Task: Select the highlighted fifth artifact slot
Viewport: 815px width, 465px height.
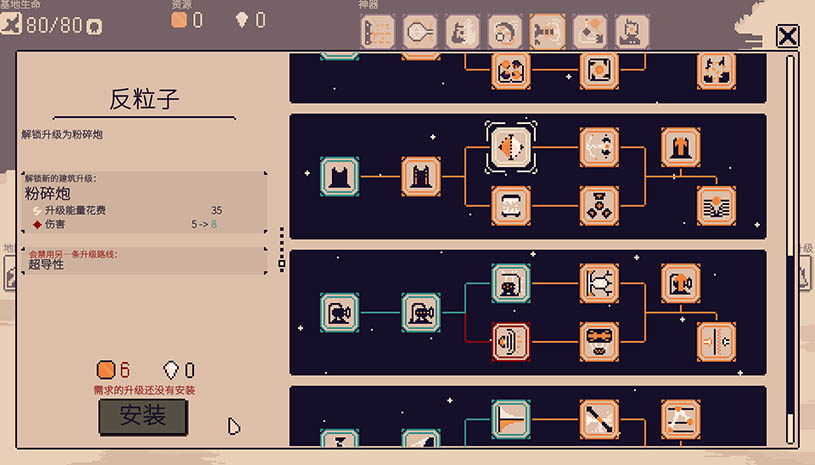Action: coord(547,32)
